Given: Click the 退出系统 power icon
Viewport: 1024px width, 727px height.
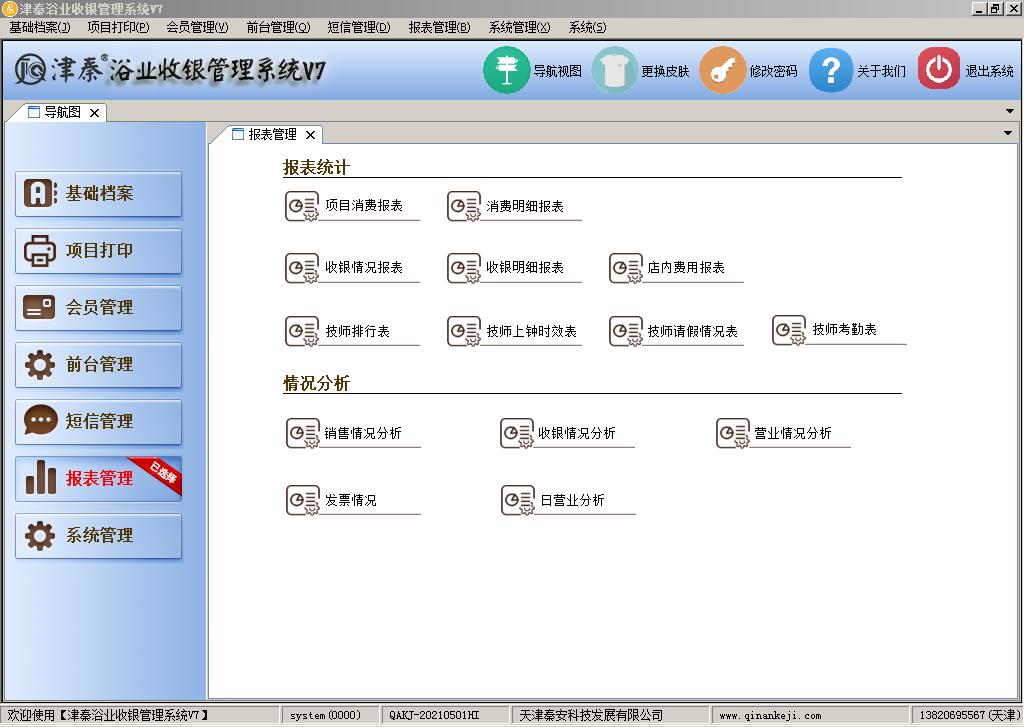Looking at the screenshot, I should [x=938, y=71].
